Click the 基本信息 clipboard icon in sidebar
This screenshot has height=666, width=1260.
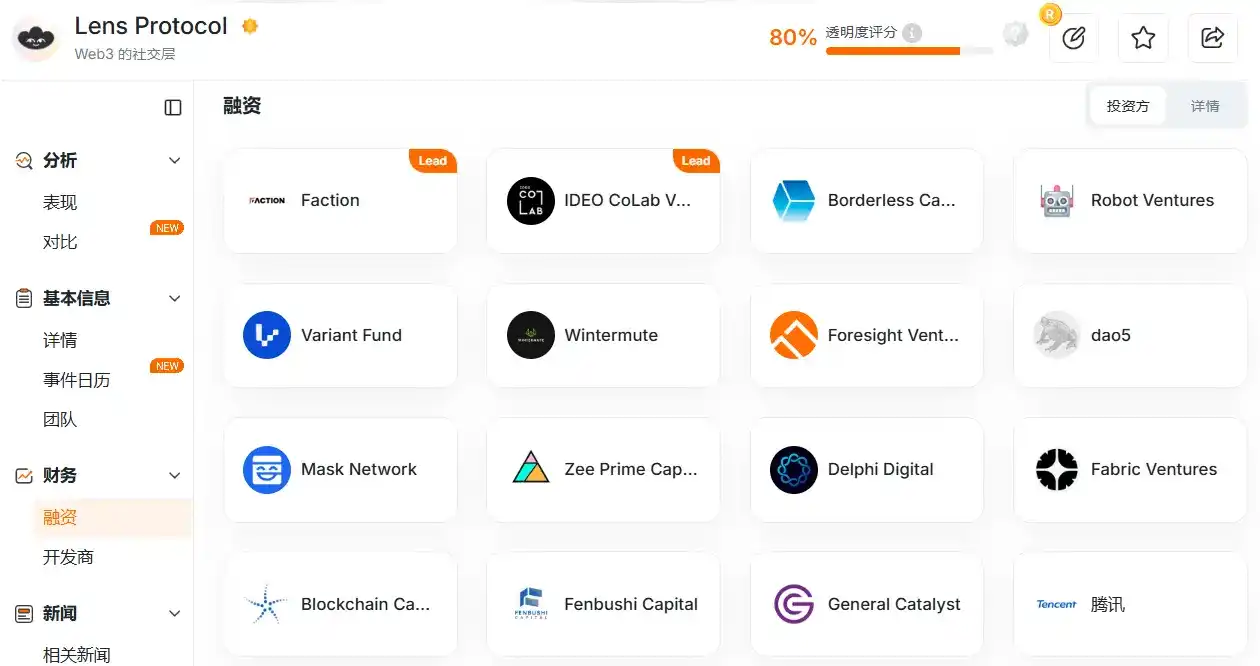pos(23,298)
